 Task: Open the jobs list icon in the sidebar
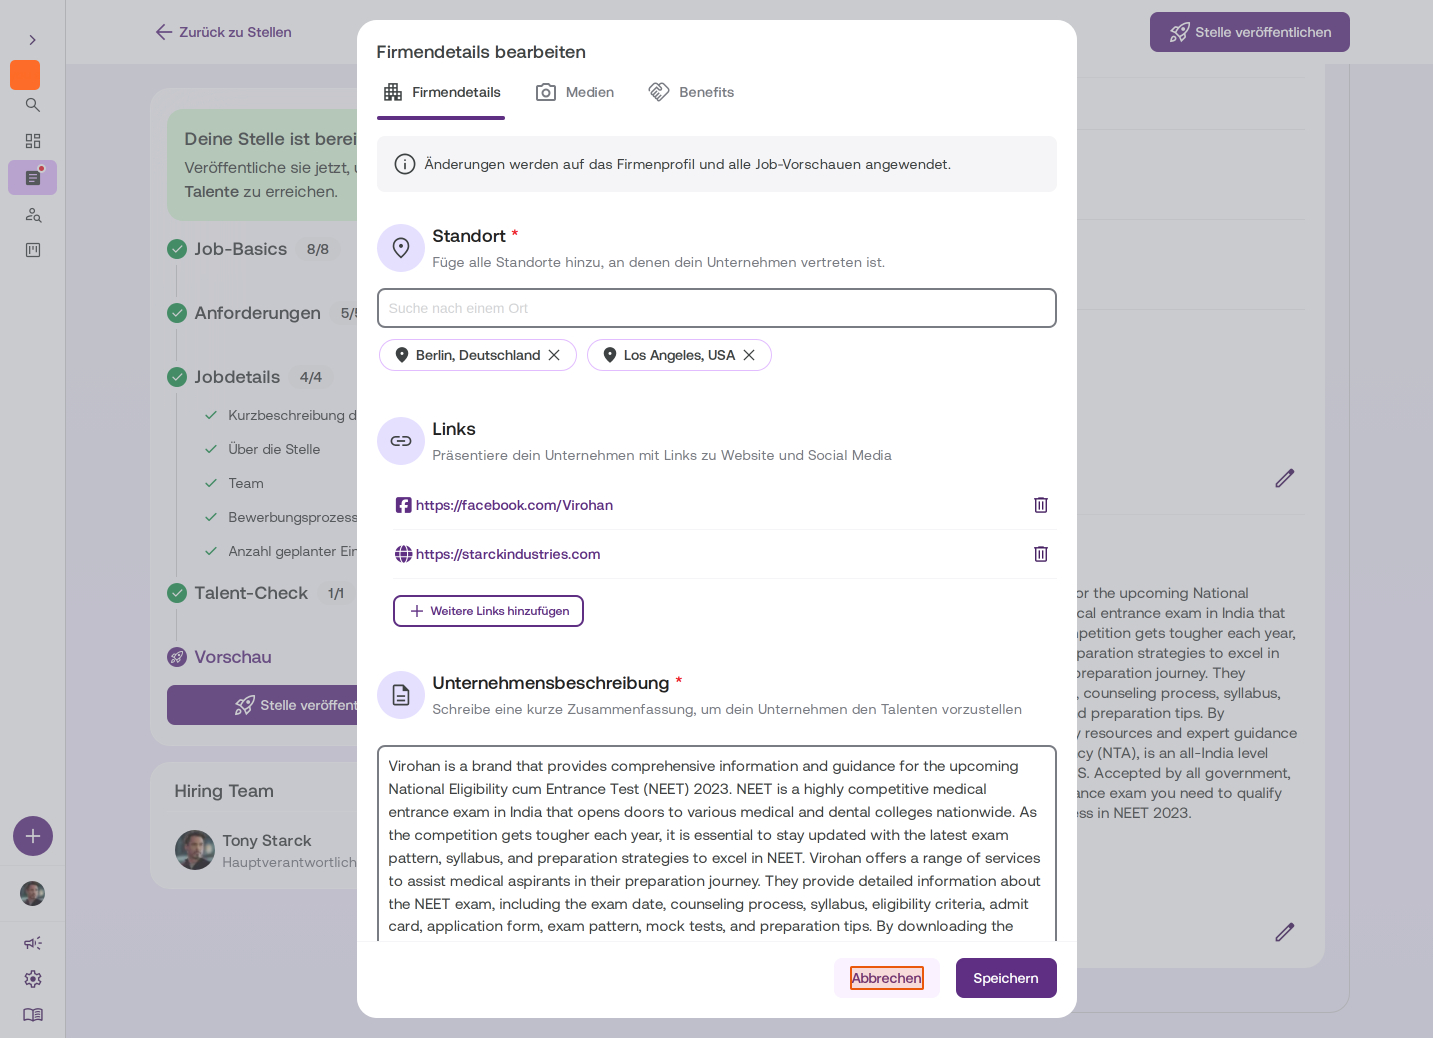click(x=32, y=177)
